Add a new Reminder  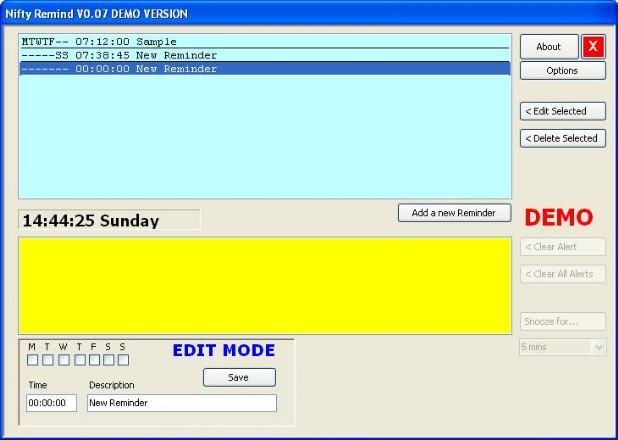454,213
